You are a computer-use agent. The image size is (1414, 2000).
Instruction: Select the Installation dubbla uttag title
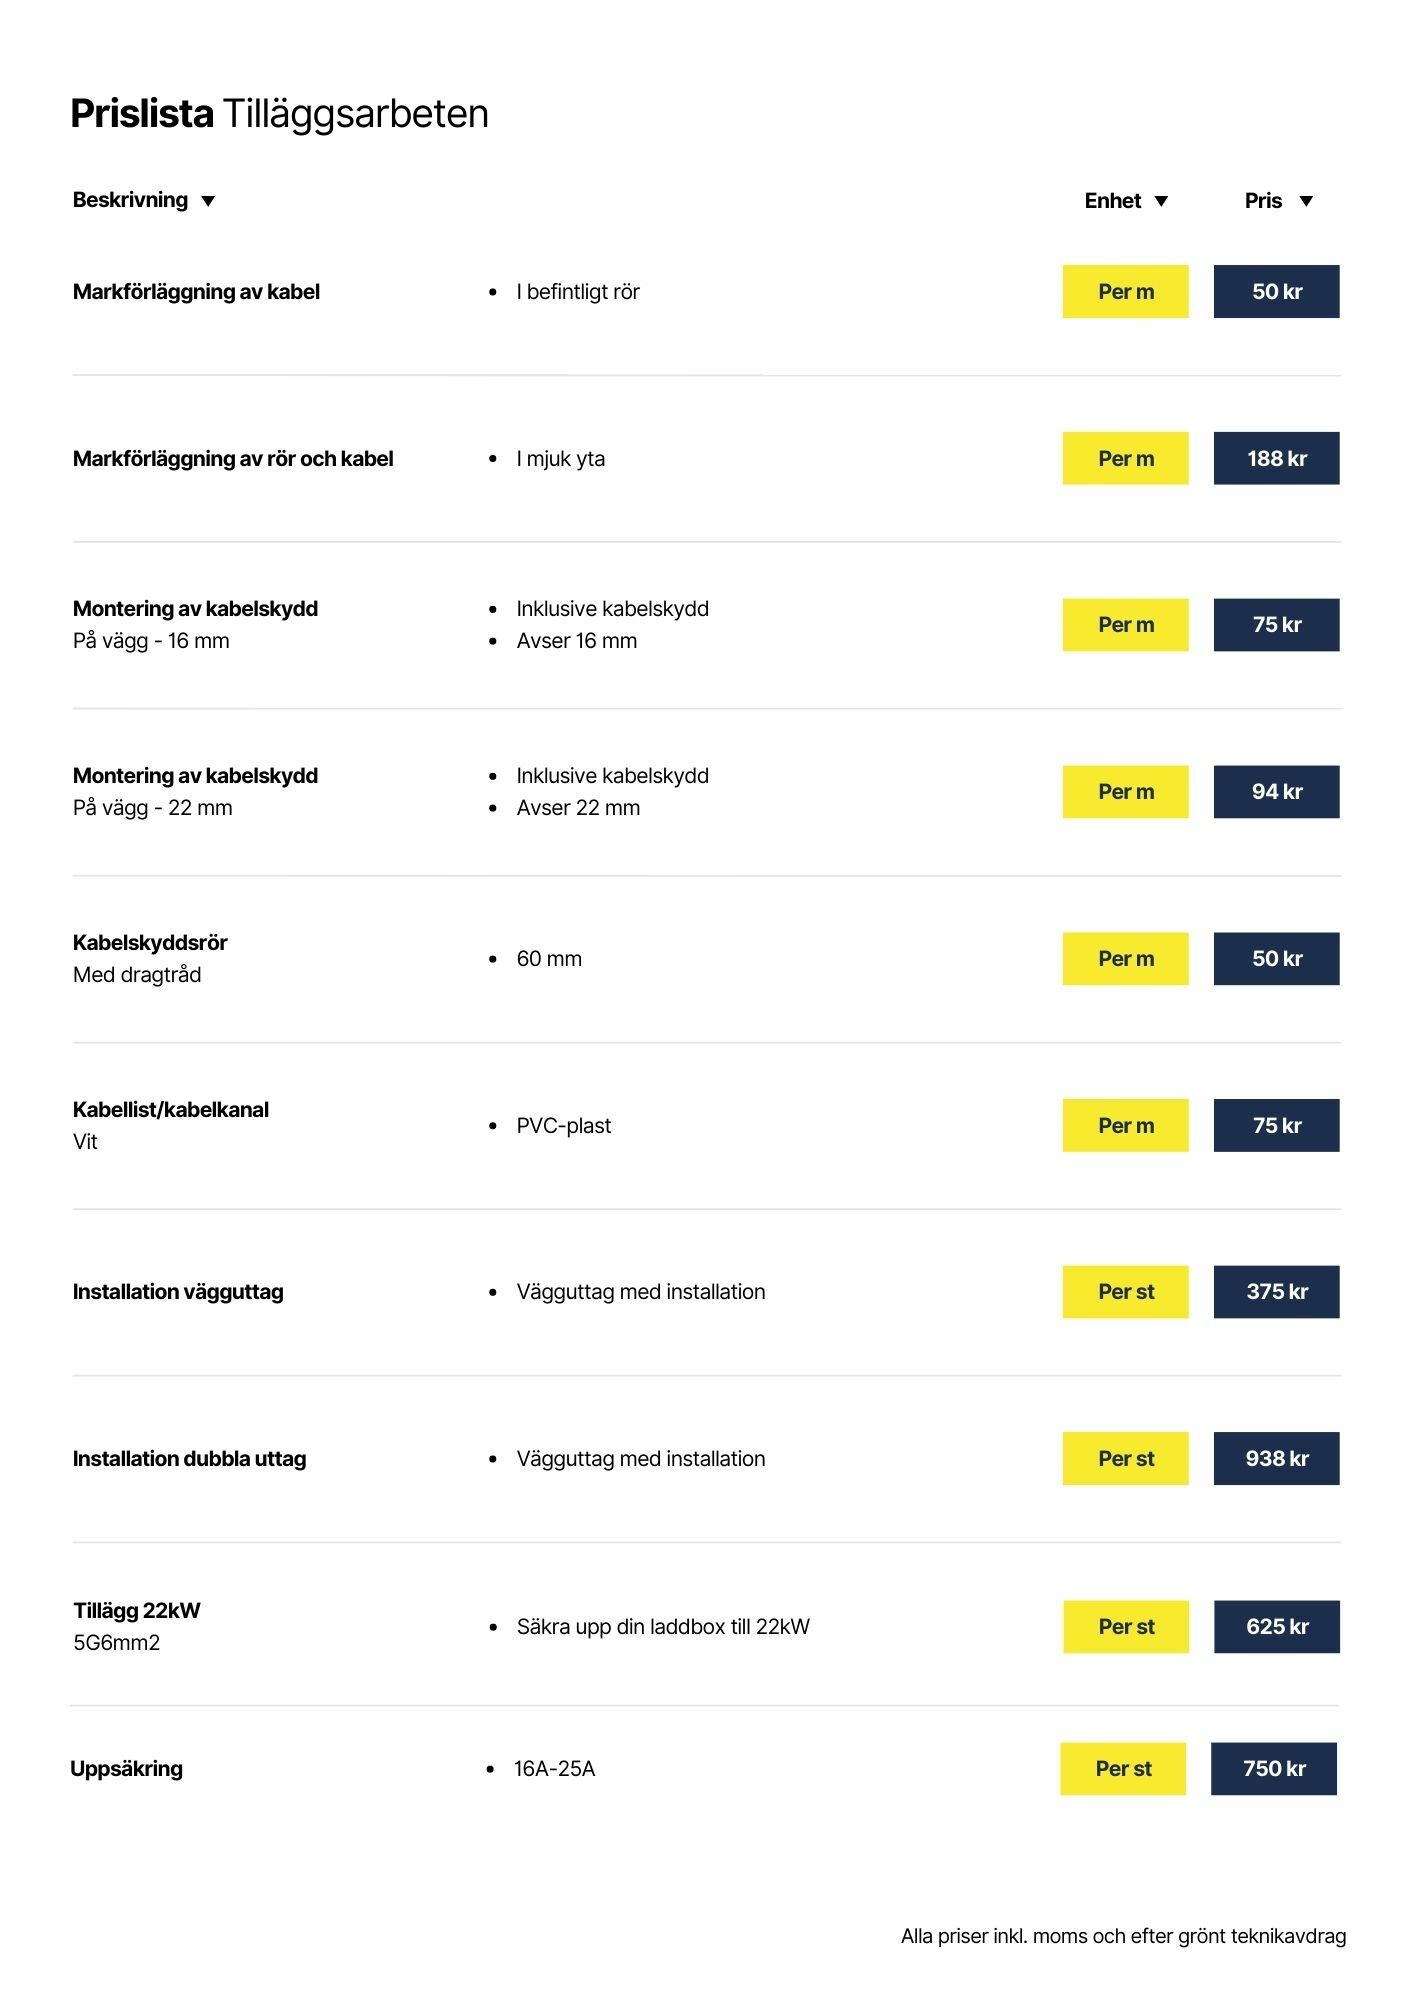tap(190, 1459)
